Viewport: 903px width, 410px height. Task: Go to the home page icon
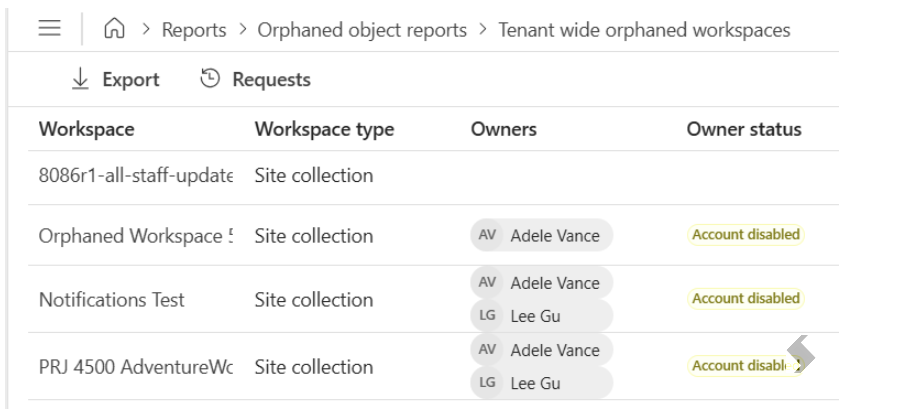[x=114, y=28]
